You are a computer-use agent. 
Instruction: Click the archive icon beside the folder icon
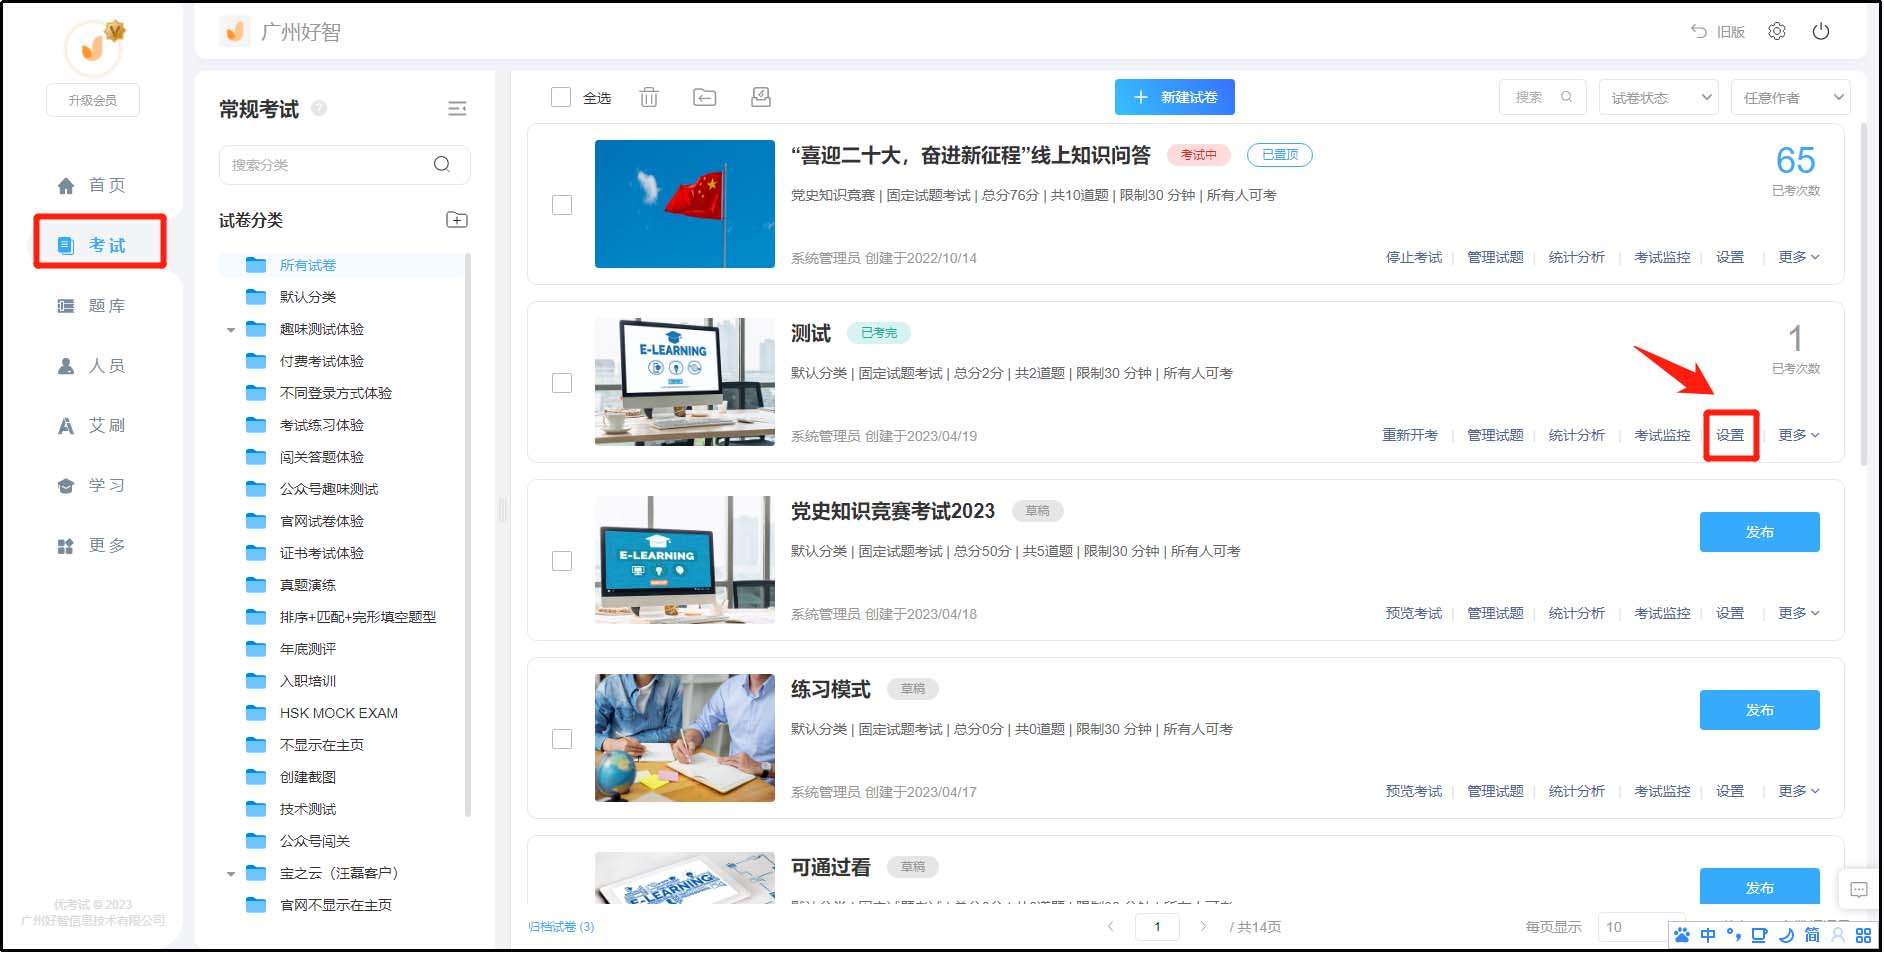[761, 97]
